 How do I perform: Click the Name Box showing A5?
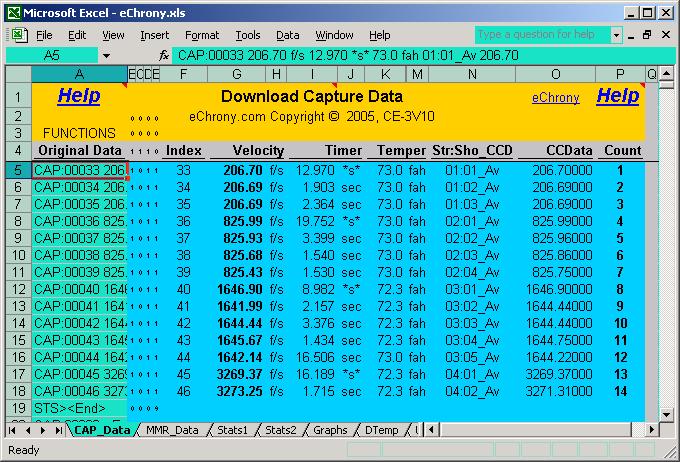52,56
